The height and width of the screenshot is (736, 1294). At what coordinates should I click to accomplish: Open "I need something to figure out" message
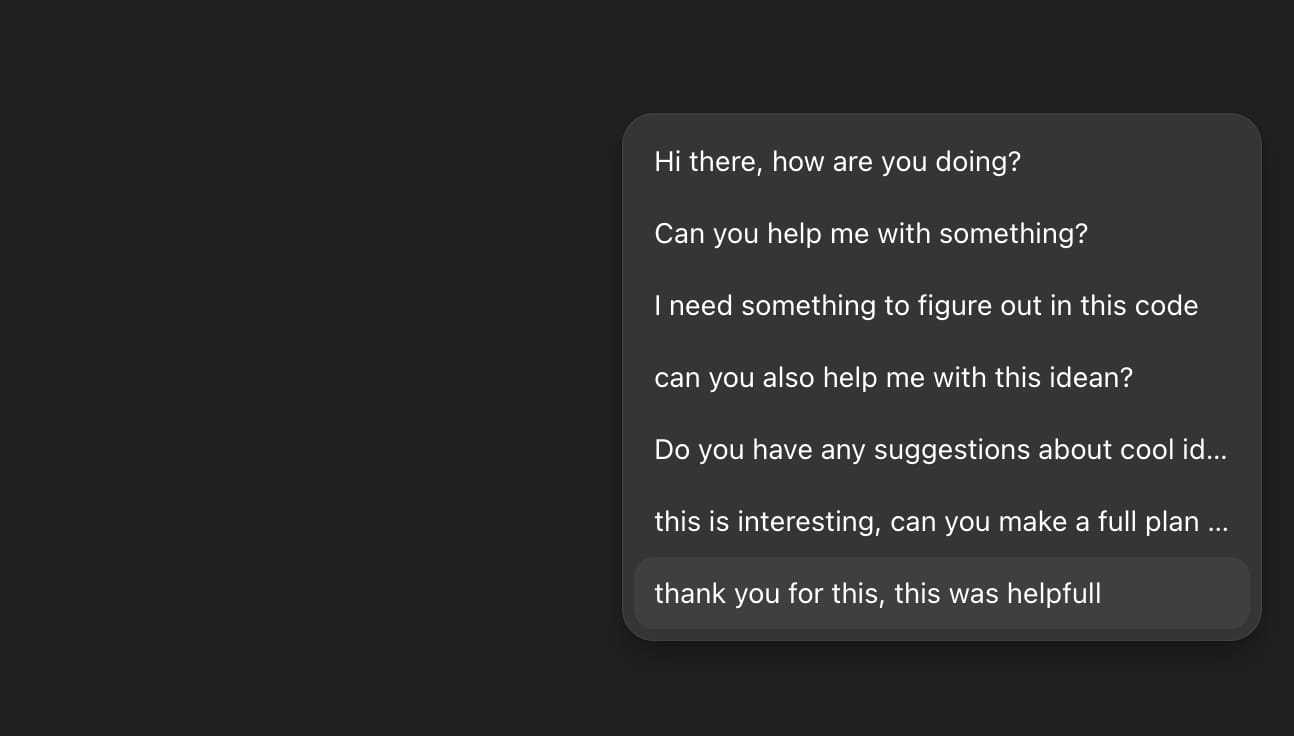coord(926,305)
